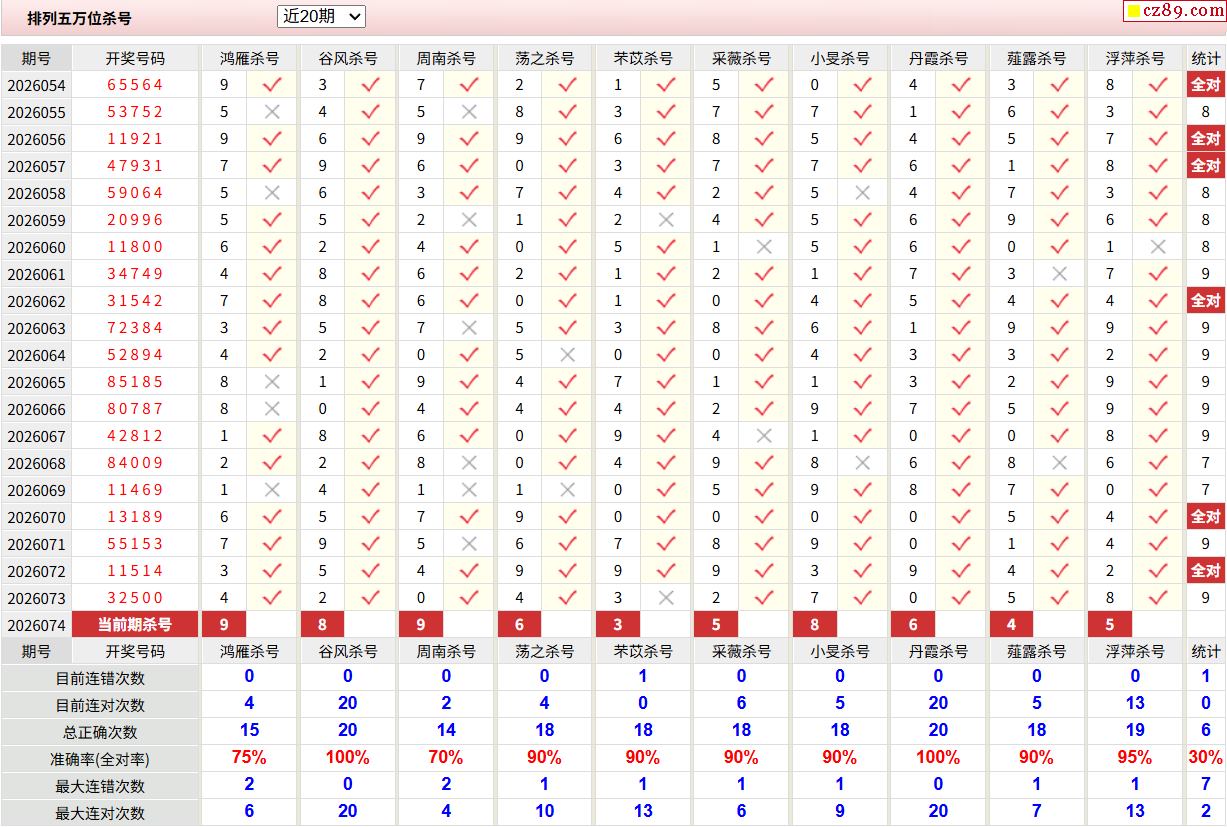Click the X mark for 周南杀号 in row 2026055
Viewport: 1227px width, 827px height.
(469, 112)
